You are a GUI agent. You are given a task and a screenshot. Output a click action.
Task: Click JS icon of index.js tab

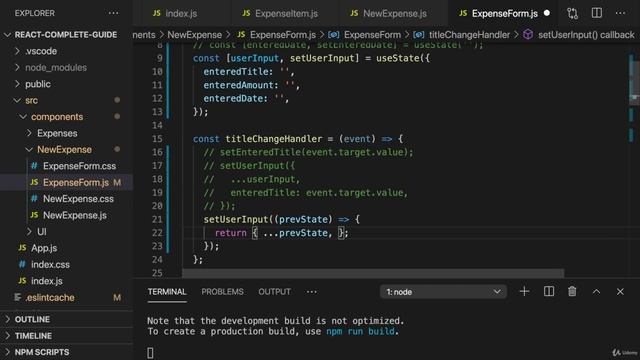[x=157, y=13]
